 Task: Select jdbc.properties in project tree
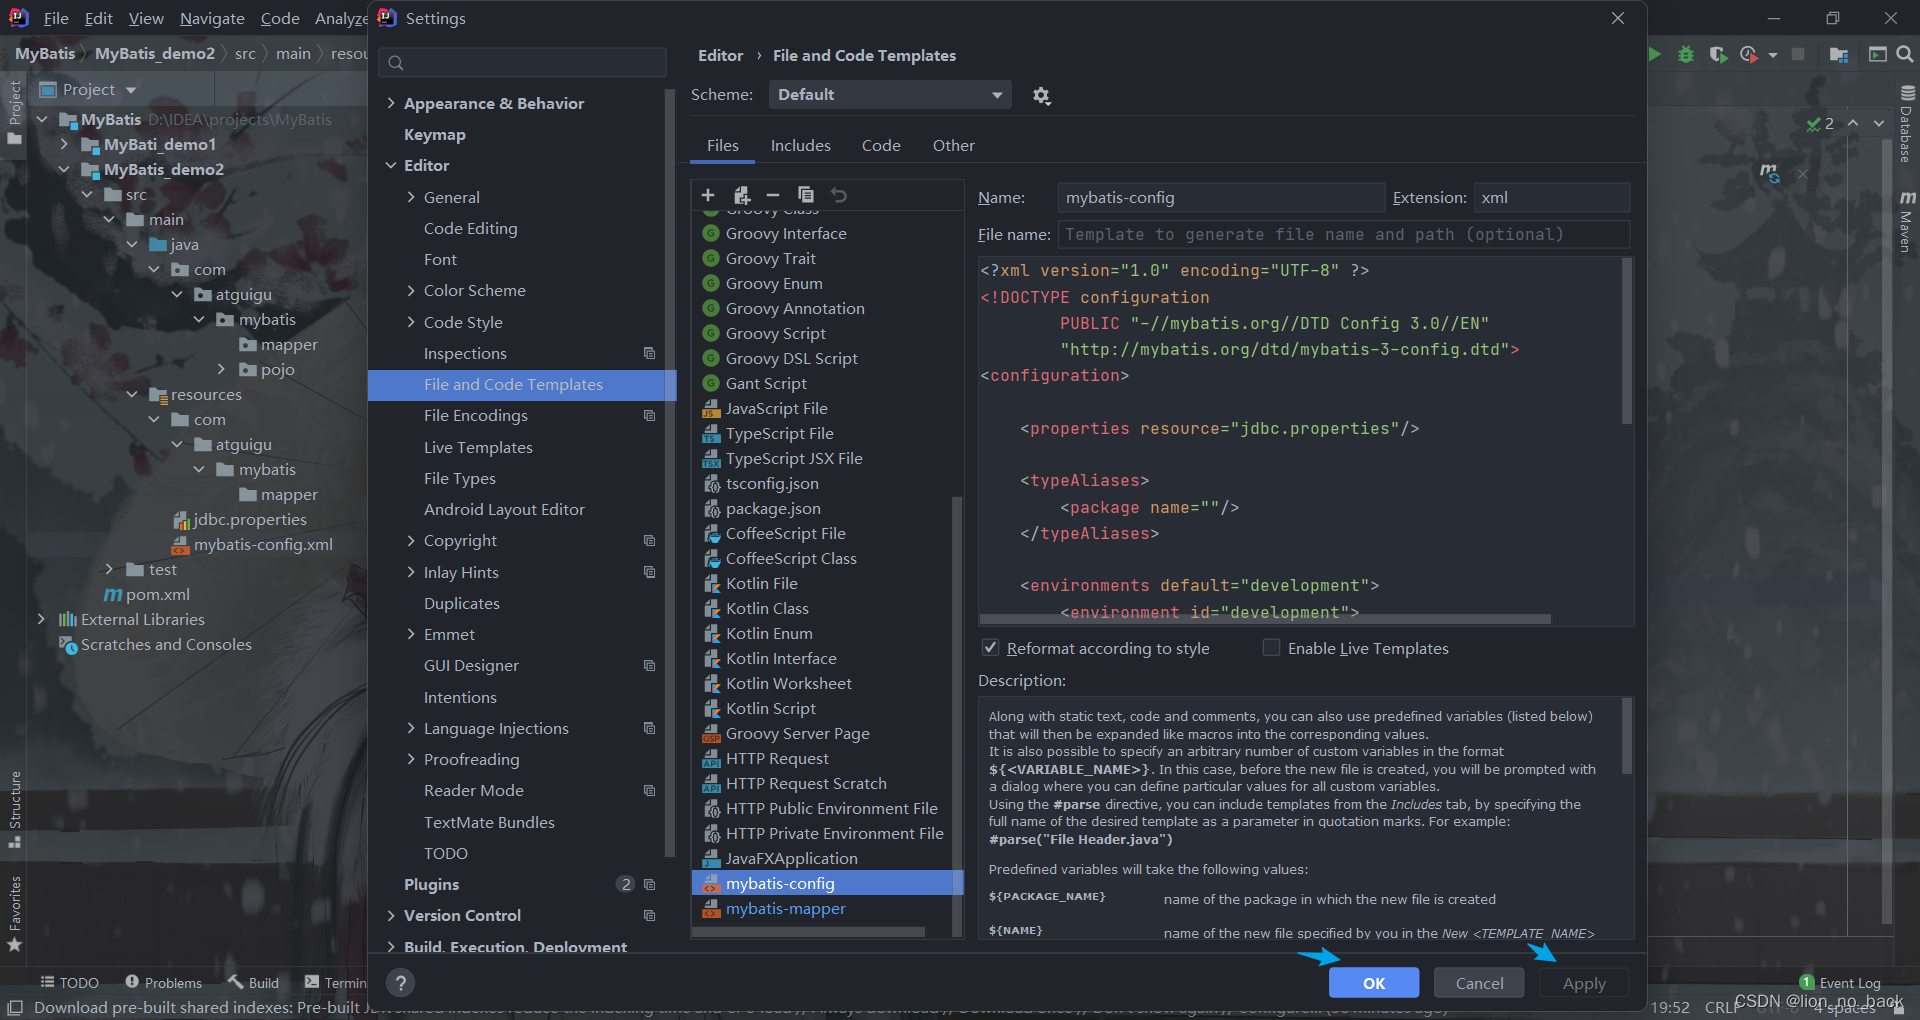pyautogui.click(x=240, y=519)
